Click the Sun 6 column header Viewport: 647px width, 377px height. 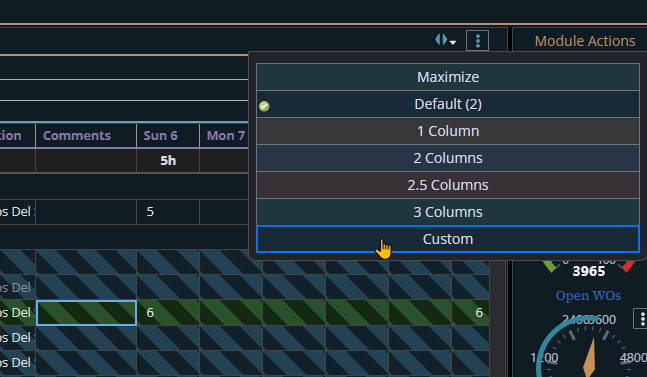tap(168, 136)
